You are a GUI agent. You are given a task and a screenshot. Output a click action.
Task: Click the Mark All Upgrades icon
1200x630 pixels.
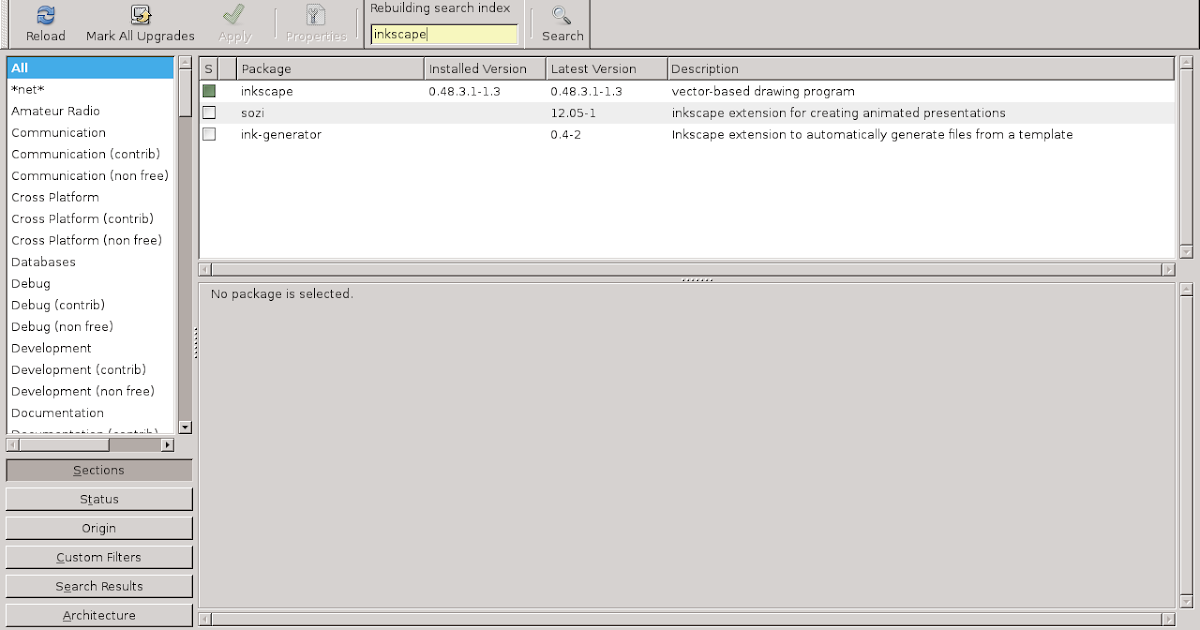[140, 15]
